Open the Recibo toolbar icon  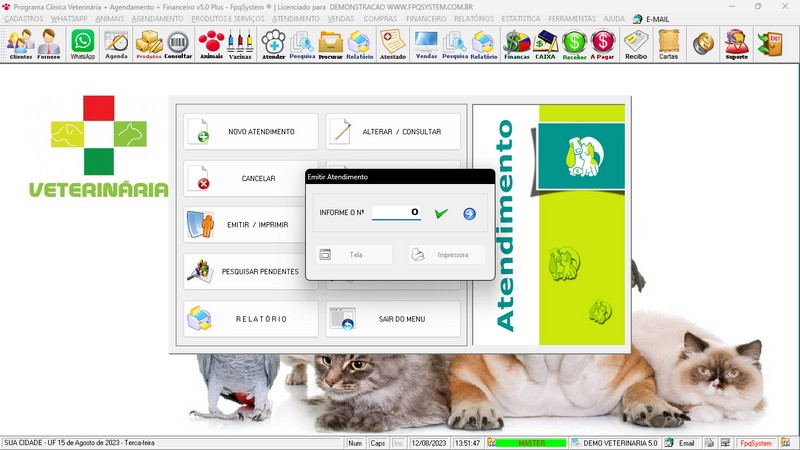click(x=636, y=44)
